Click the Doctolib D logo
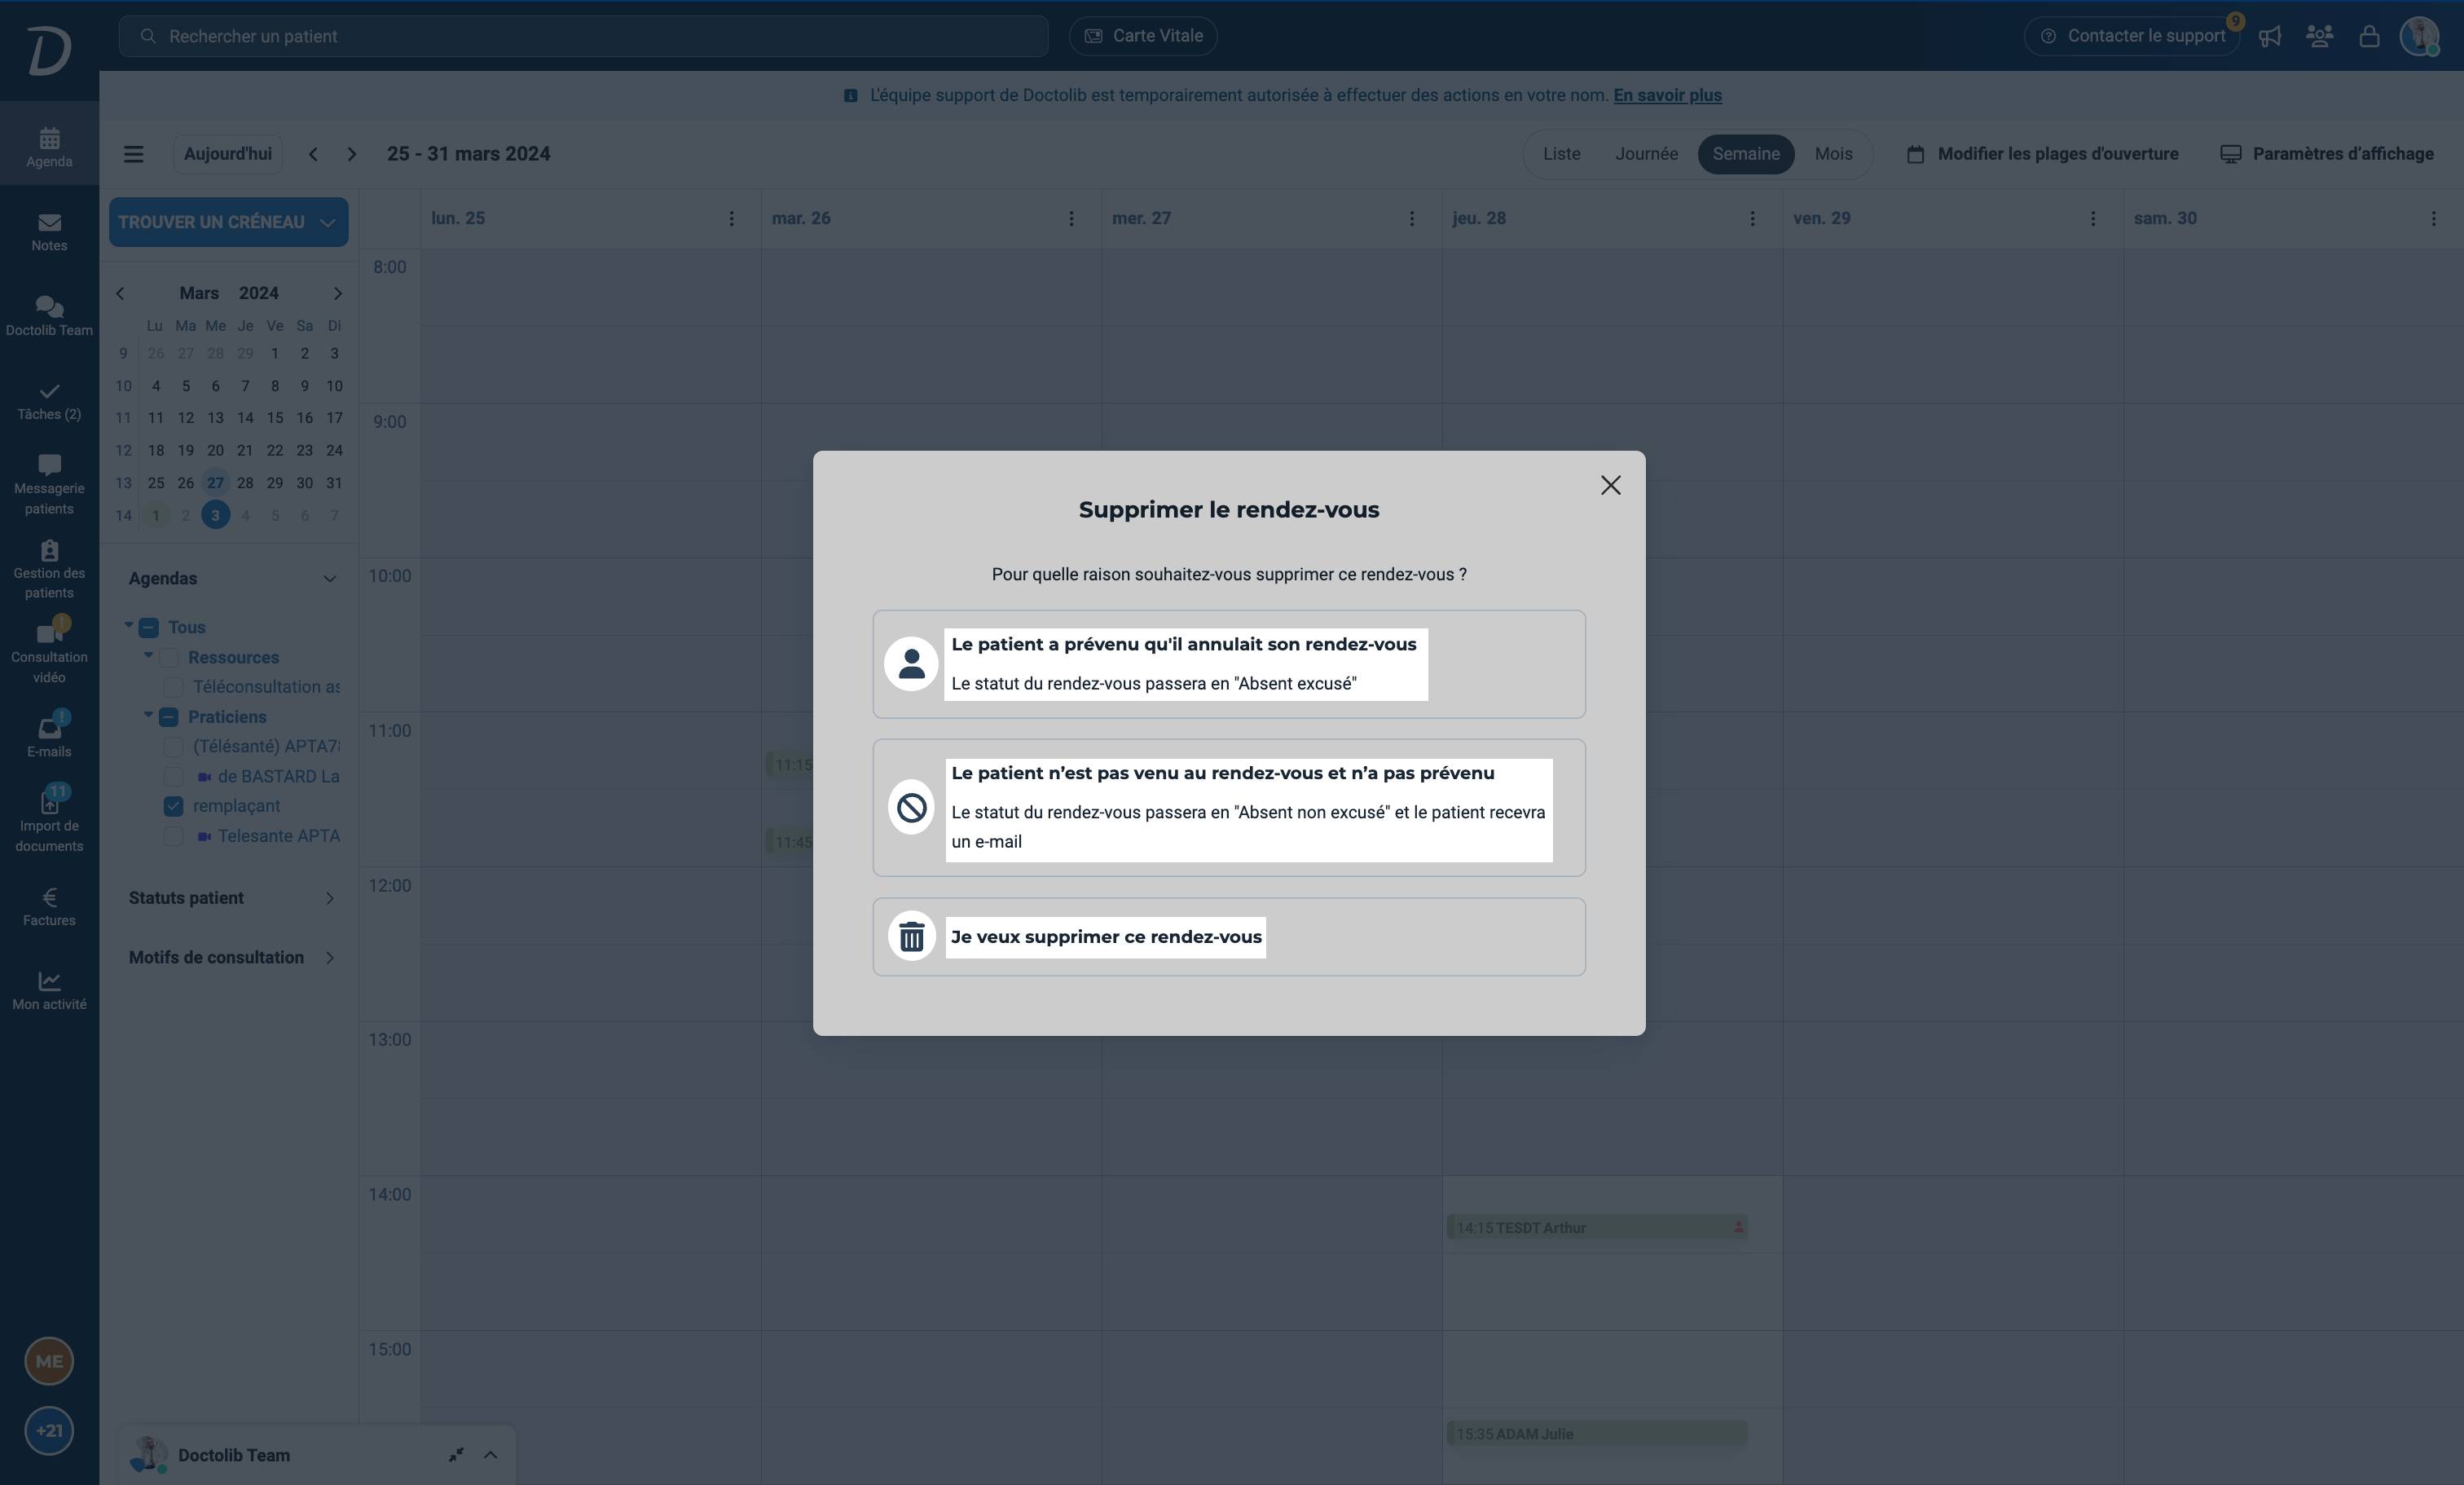The height and width of the screenshot is (1485, 2464). [x=49, y=50]
